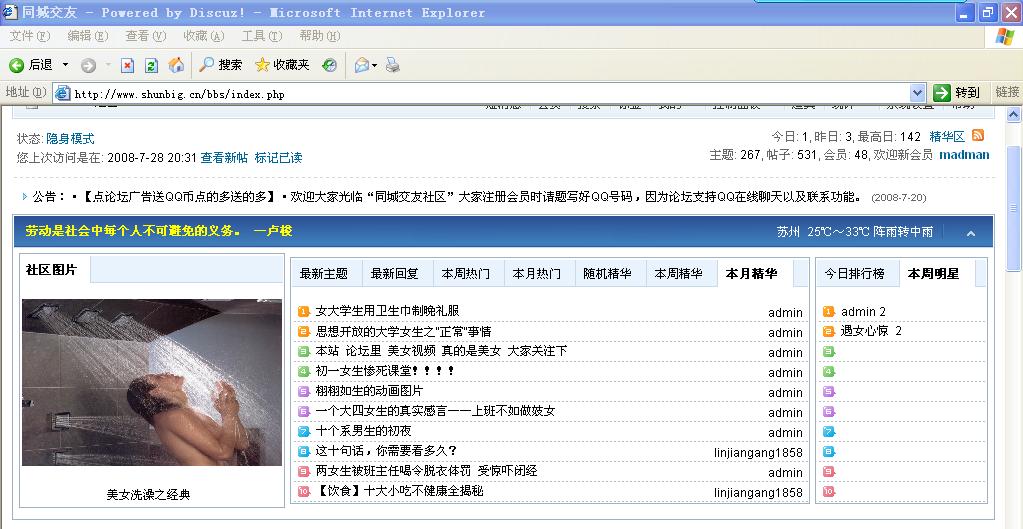Click the green 转到 Go arrow

[942, 92]
